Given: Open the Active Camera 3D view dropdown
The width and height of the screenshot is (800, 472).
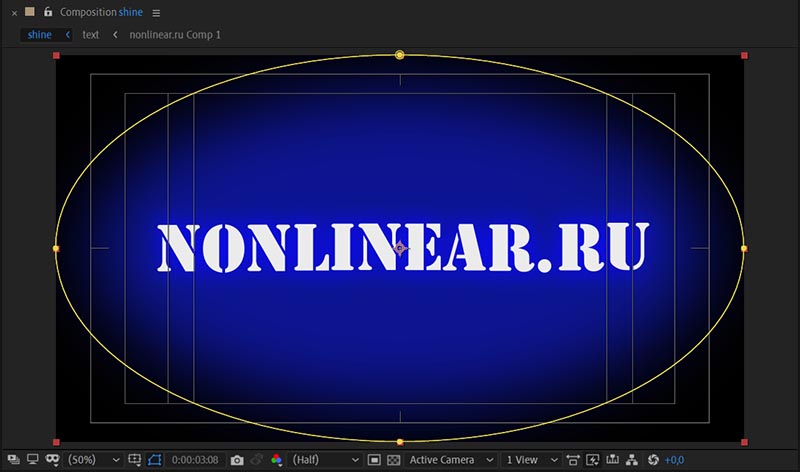Looking at the screenshot, I should coord(451,460).
